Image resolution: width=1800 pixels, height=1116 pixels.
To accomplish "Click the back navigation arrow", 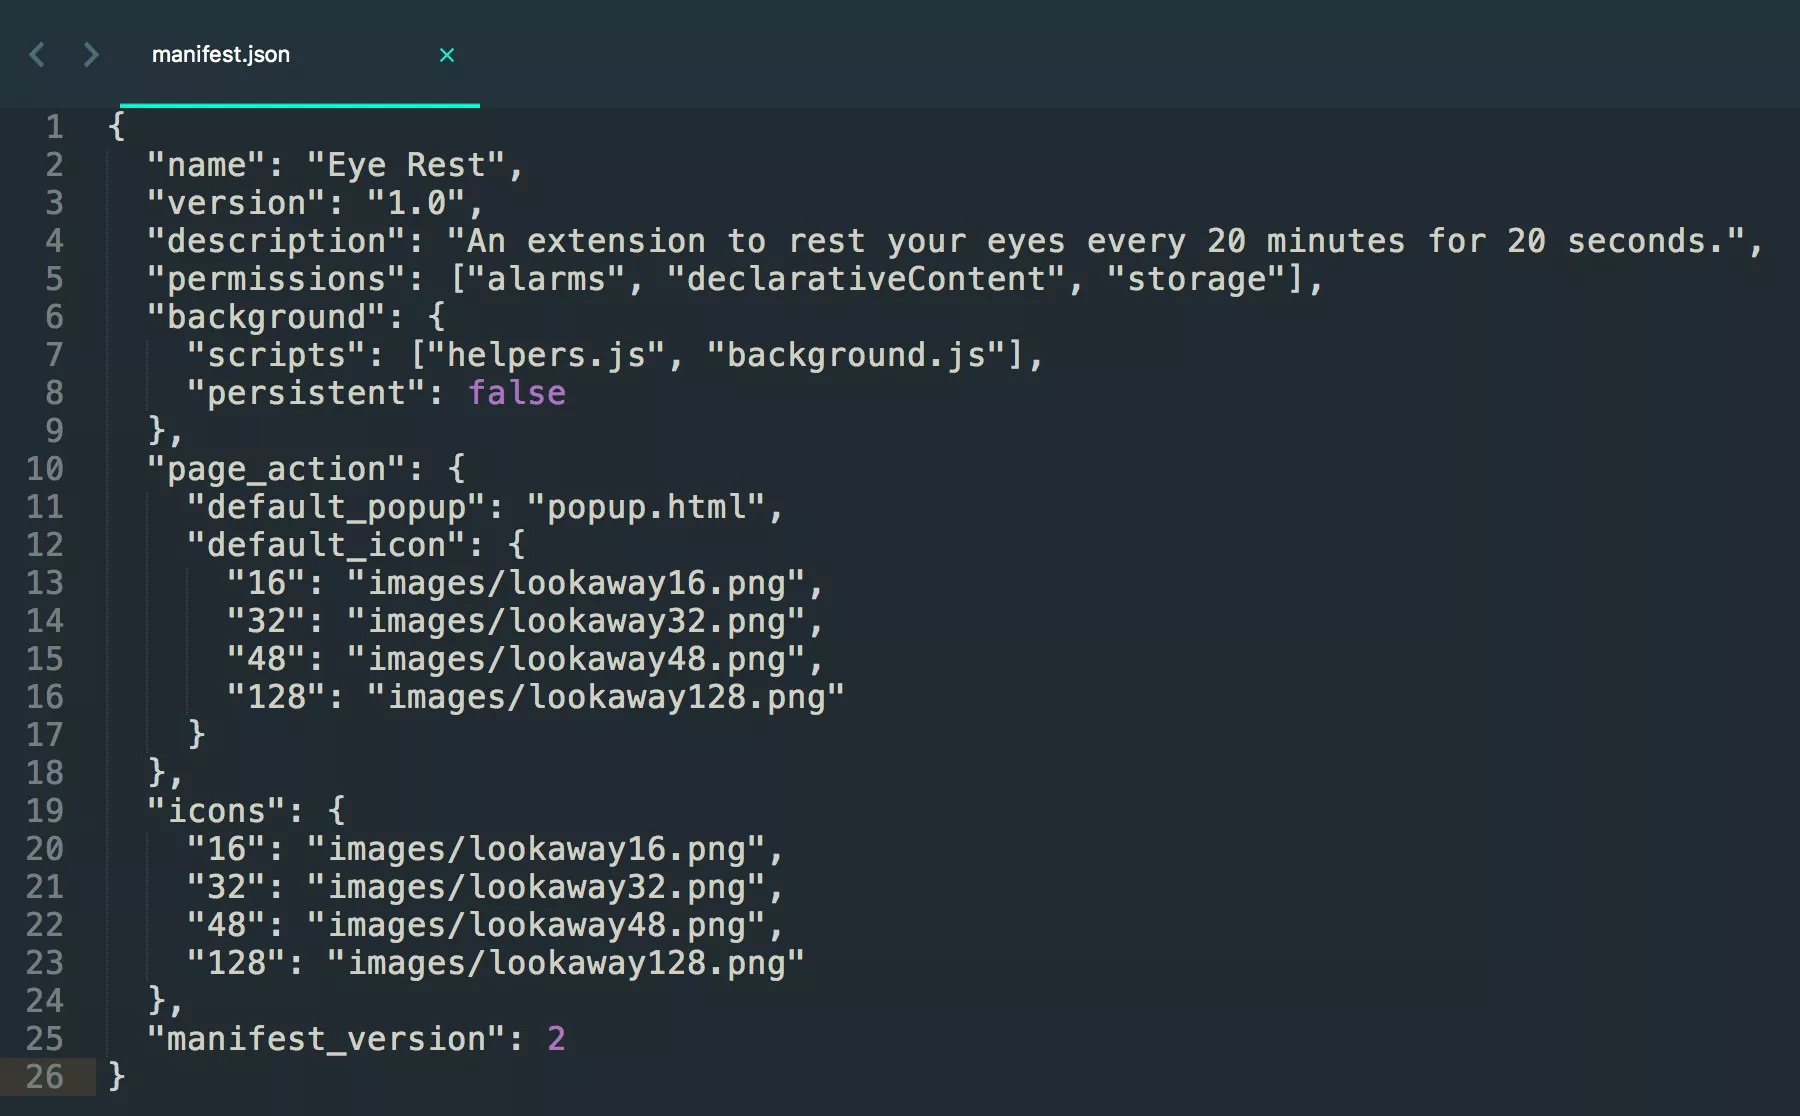I will click(x=37, y=54).
